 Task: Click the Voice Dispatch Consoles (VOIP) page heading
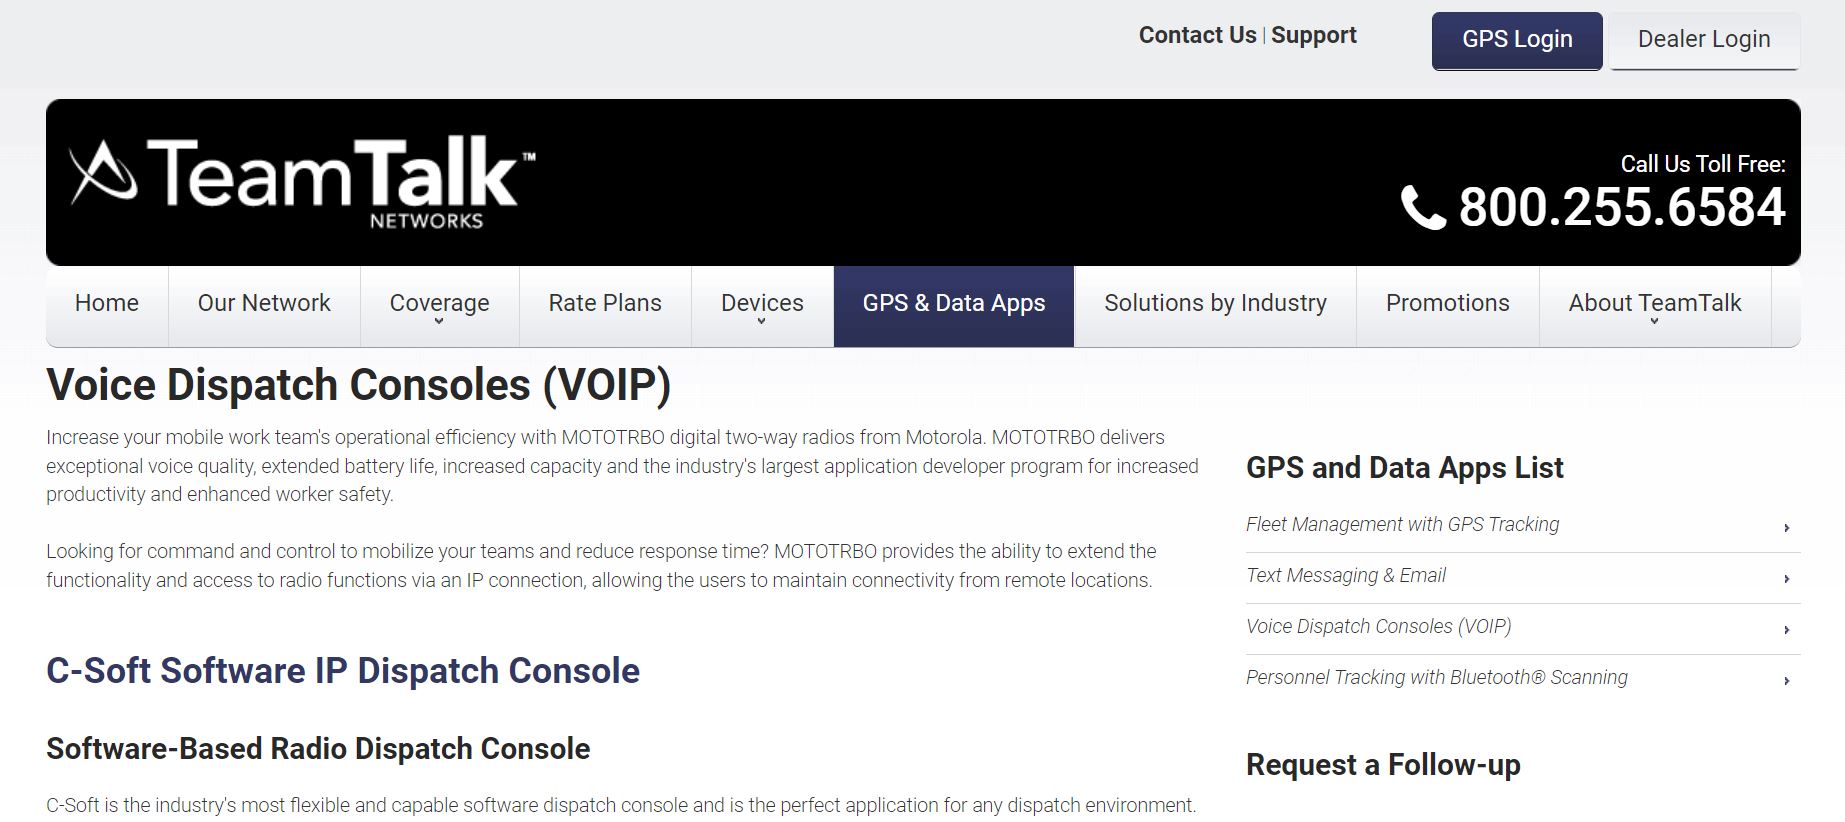(x=358, y=385)
